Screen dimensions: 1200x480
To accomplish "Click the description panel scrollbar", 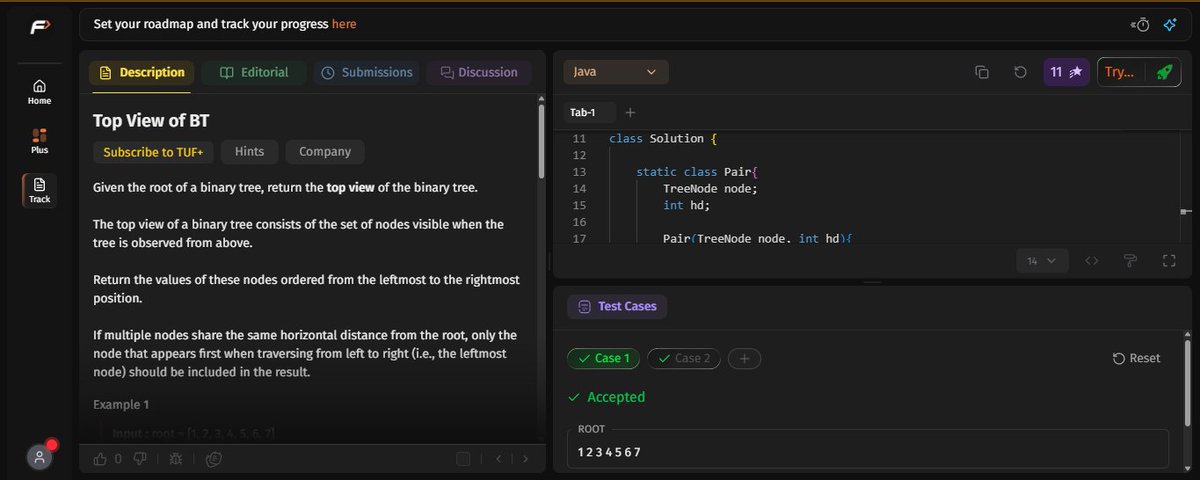I will (541, 140).
